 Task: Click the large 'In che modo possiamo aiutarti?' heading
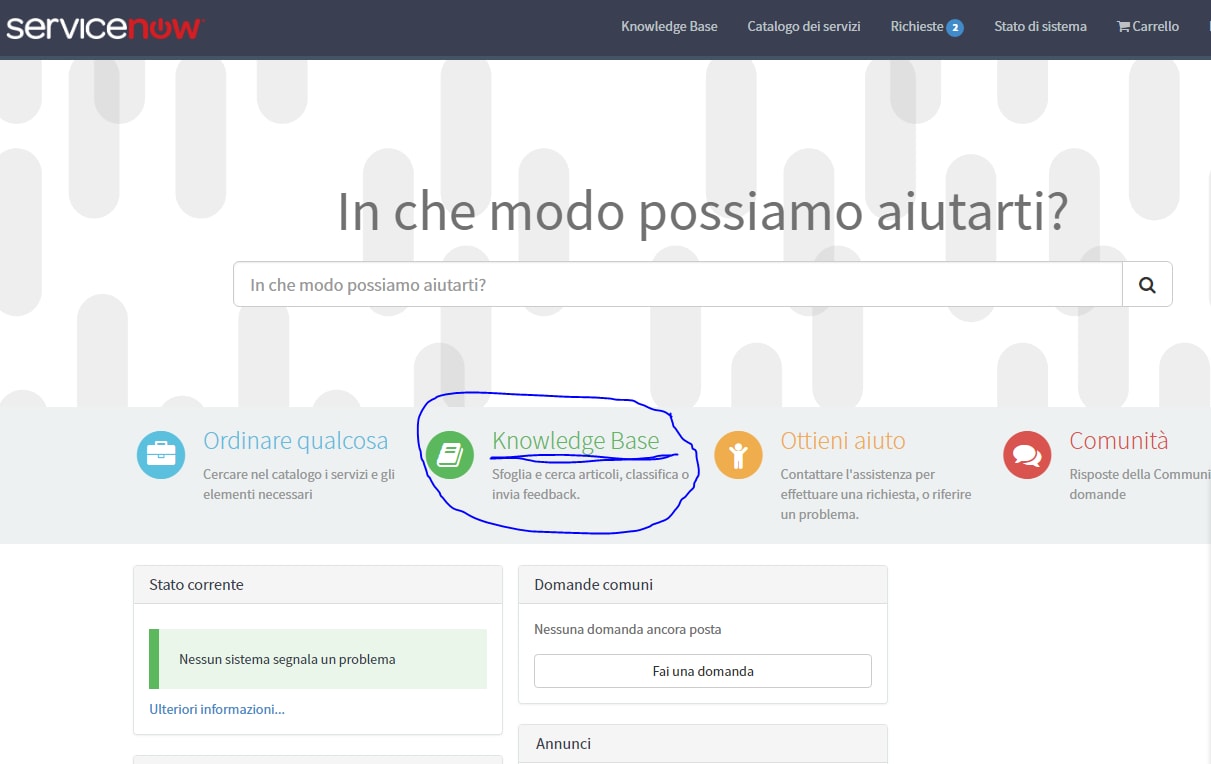pos(703,211)
